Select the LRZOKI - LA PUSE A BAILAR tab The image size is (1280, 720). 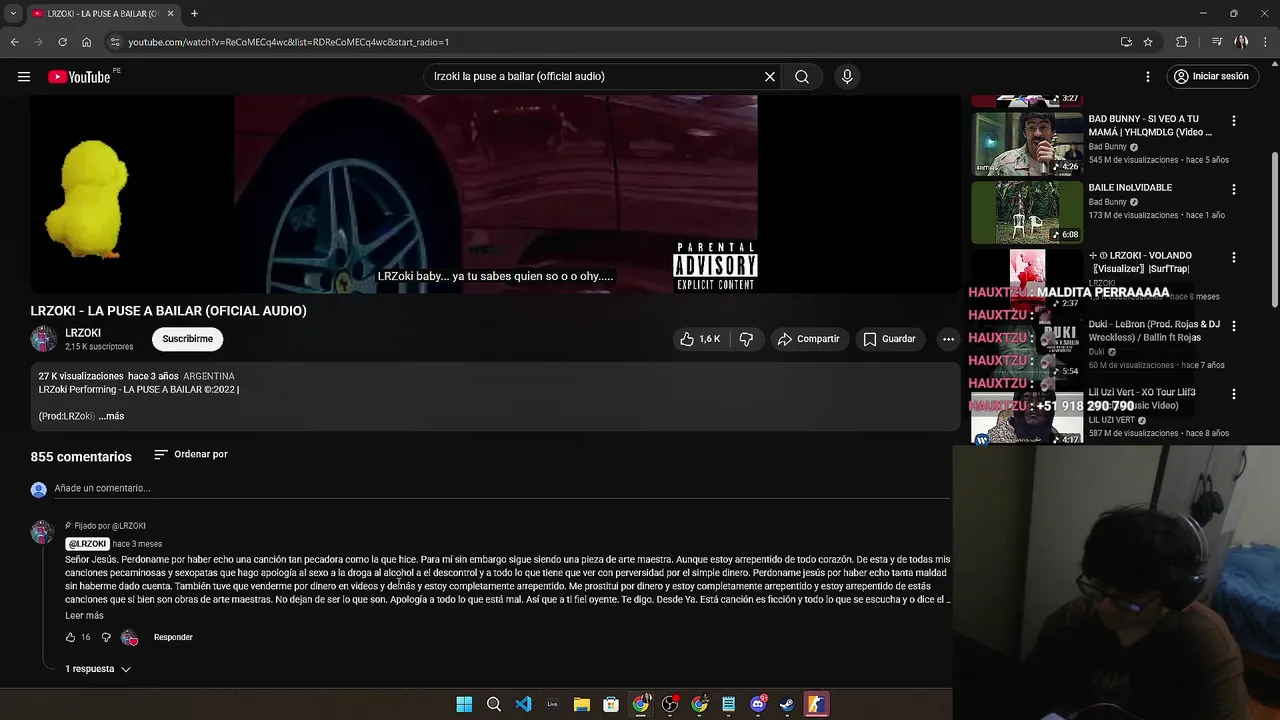tap(102, 13)
